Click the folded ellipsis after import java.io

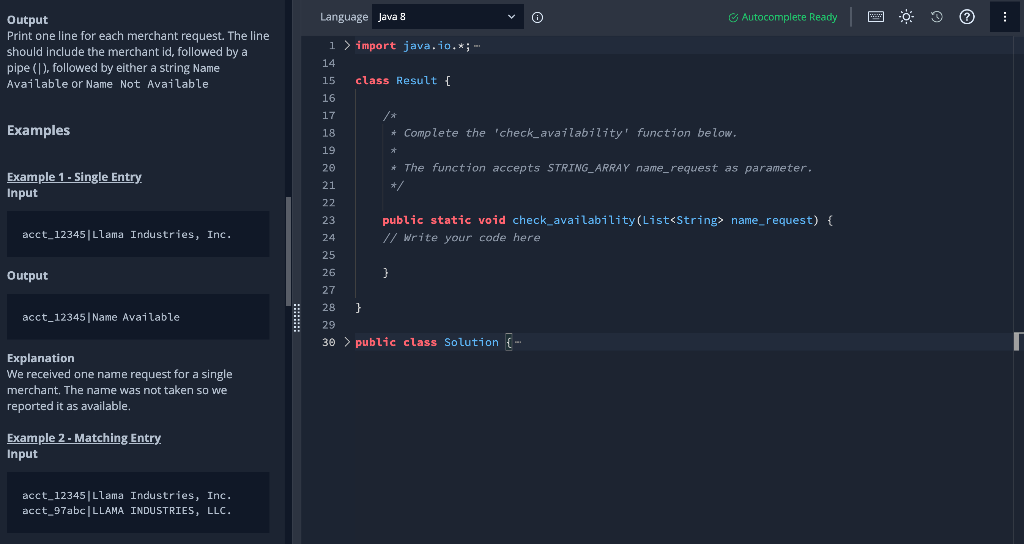coord(477,46)
